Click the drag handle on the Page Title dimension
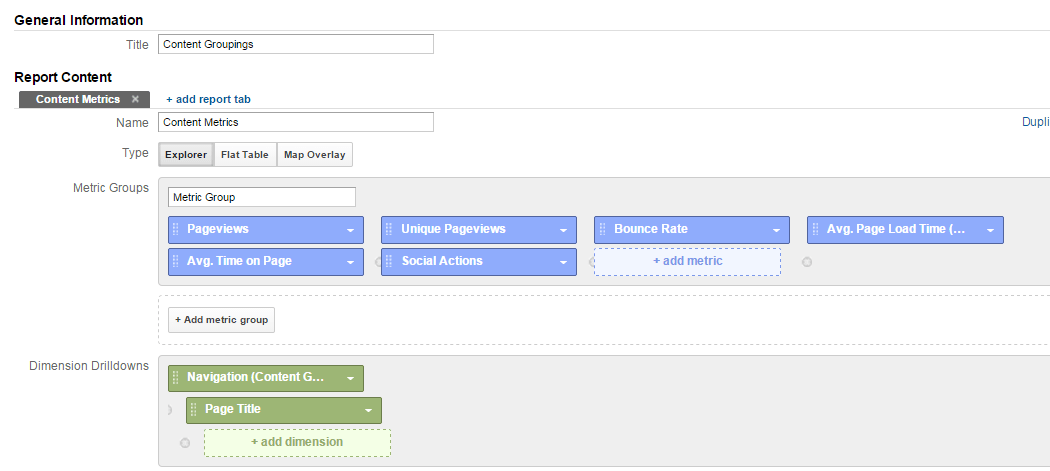 coord(194,409)
